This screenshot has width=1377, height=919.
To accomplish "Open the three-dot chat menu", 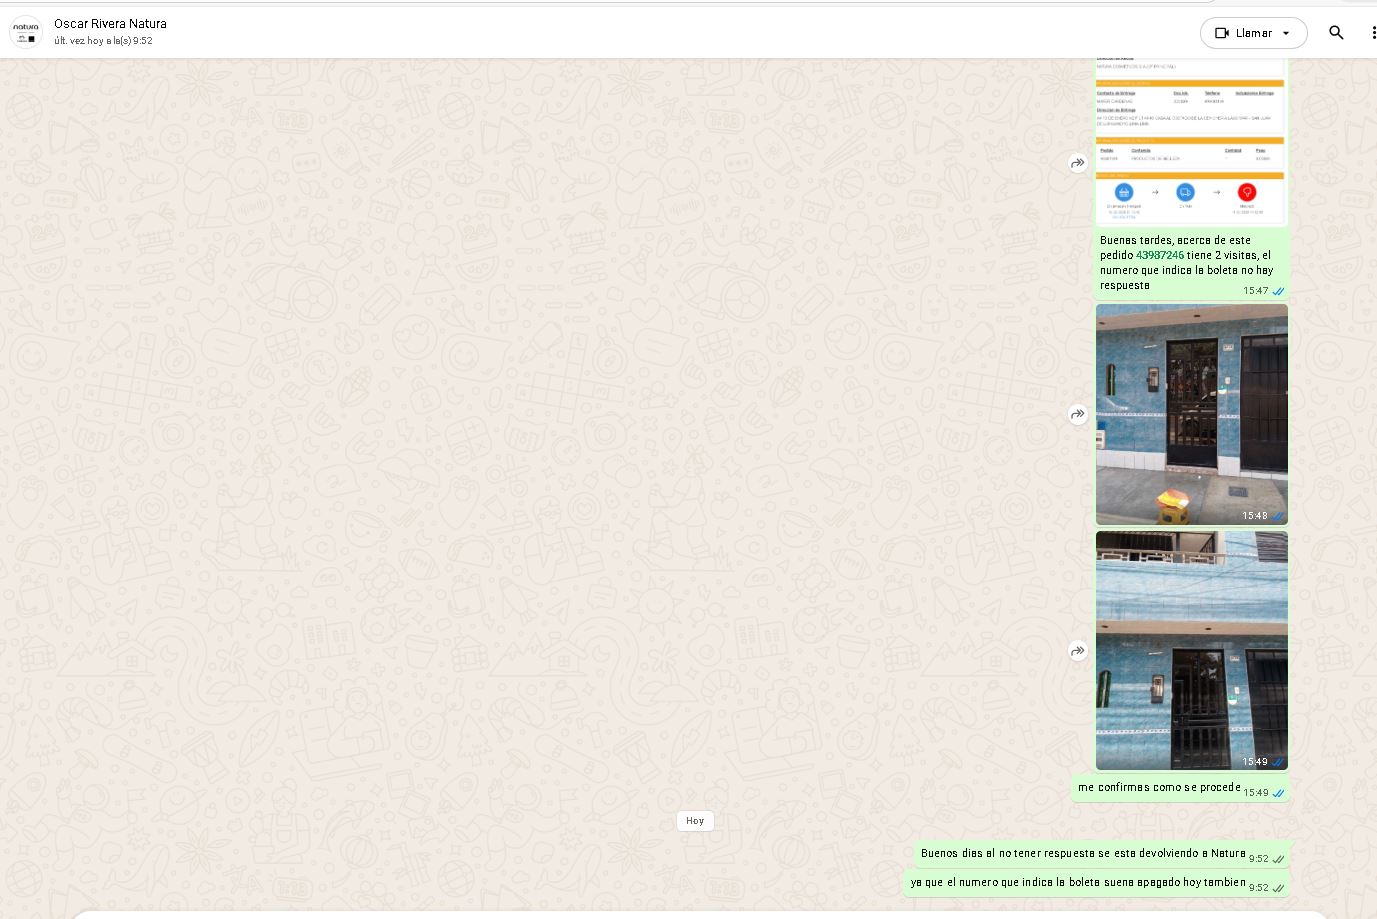I will pyautogui.click(x=1373, y=33).
